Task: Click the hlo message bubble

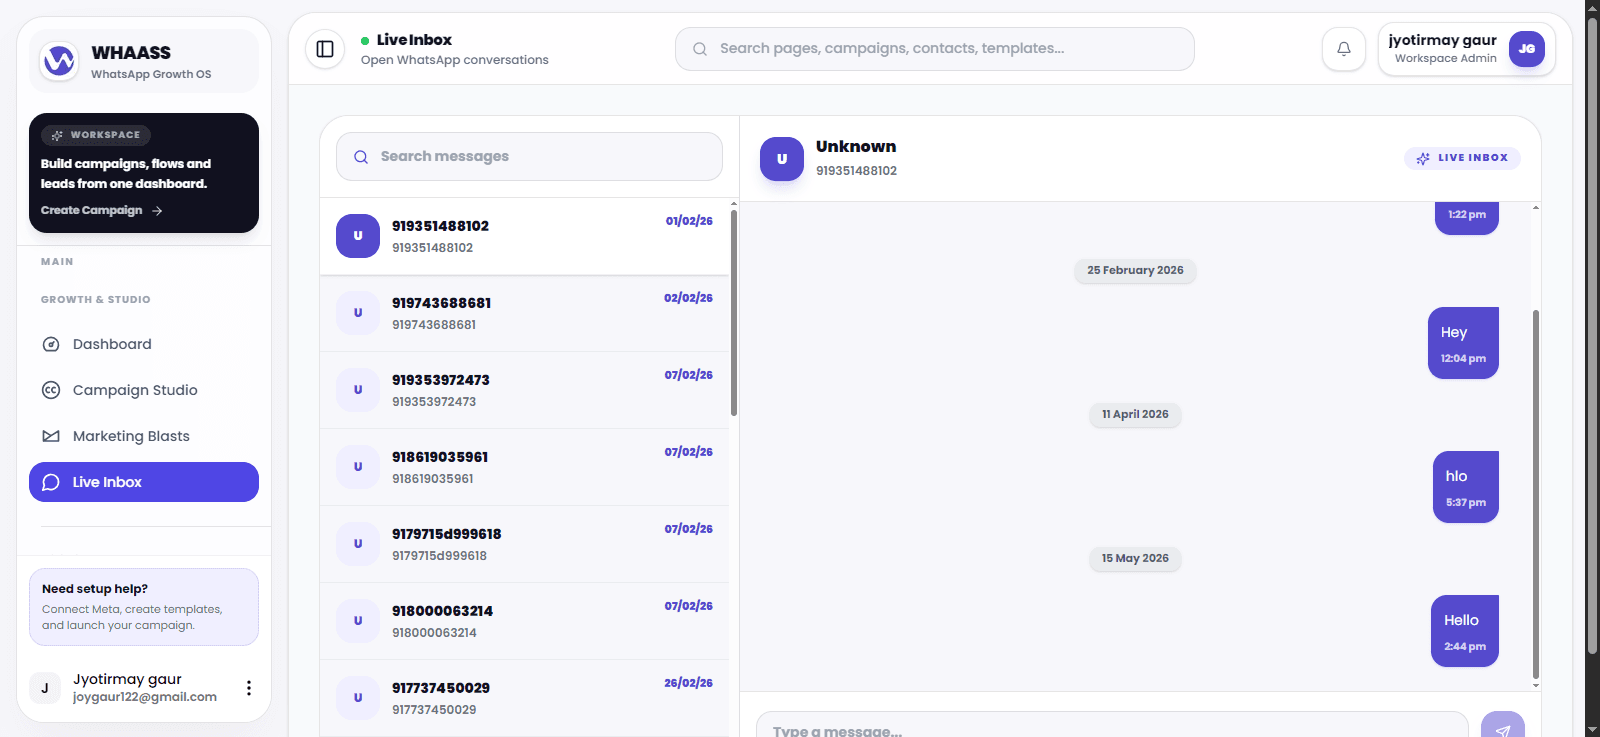Action: click(1466, 487)
